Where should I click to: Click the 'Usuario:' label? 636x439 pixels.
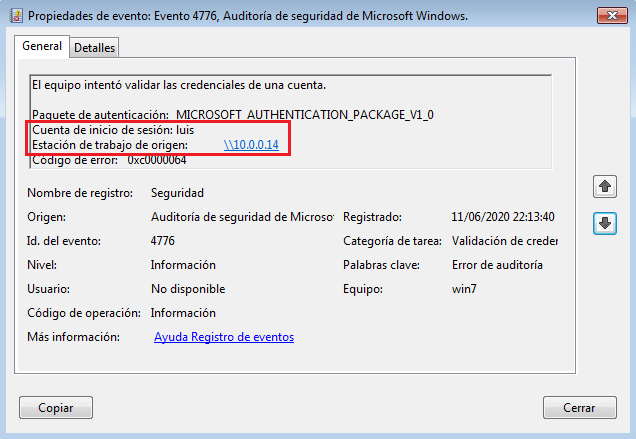point(48,289)
